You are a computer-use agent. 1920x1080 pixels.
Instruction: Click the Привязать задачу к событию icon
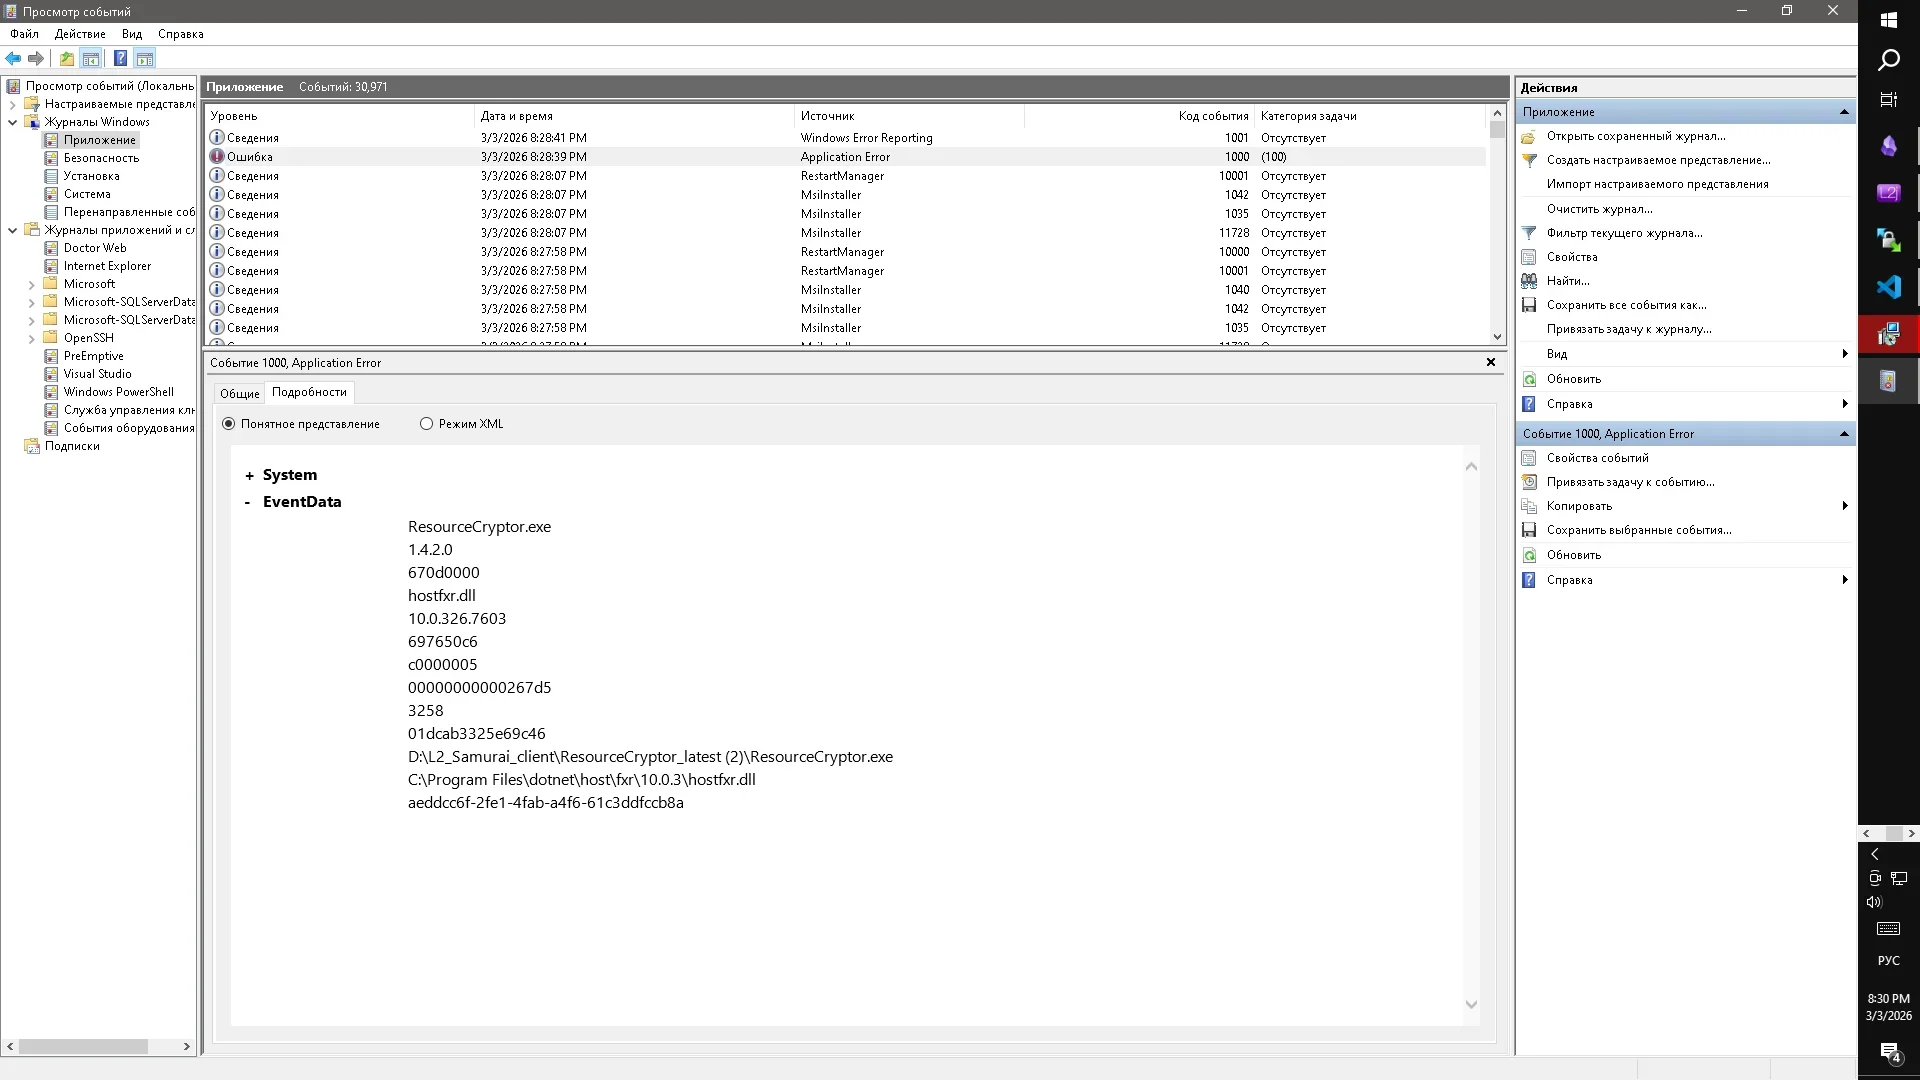point(1529,482)
